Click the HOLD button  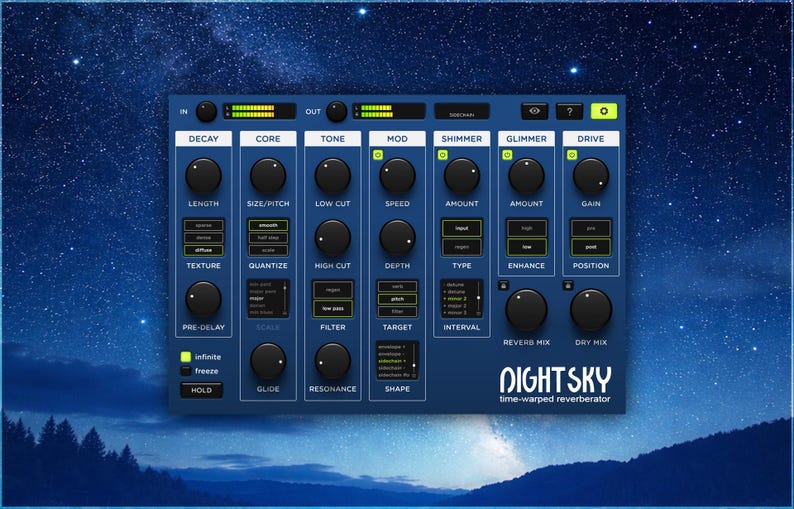click(x=202, y=390)
